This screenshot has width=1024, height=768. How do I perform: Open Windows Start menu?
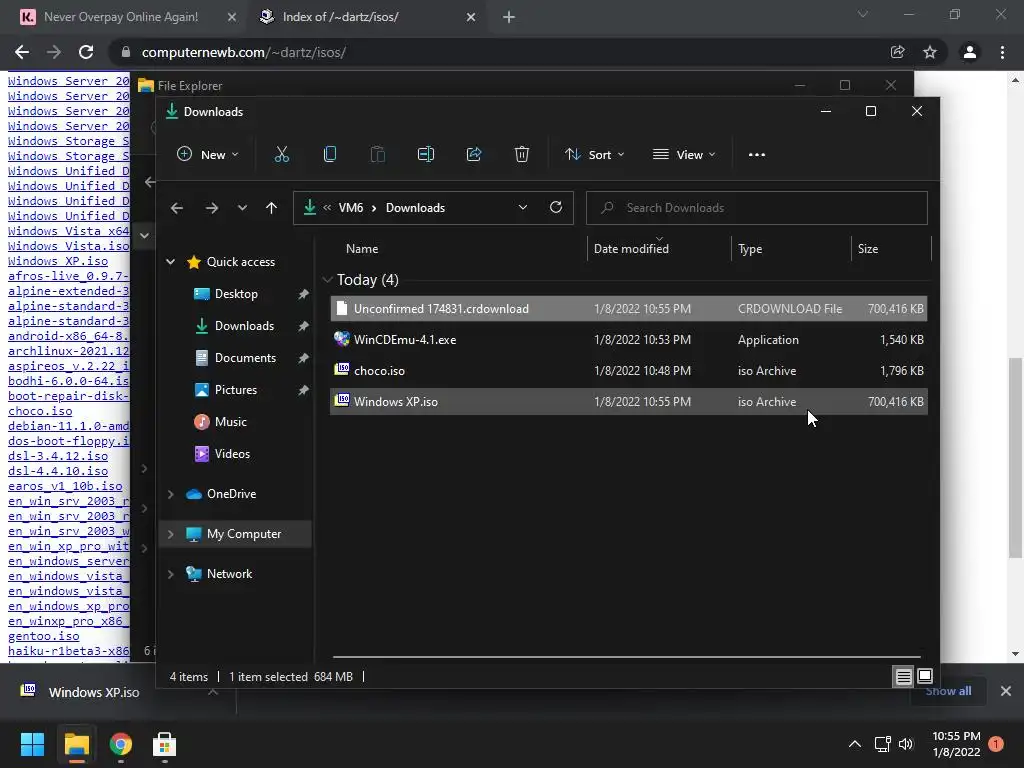pyautogui.click(x=32, y=744)
